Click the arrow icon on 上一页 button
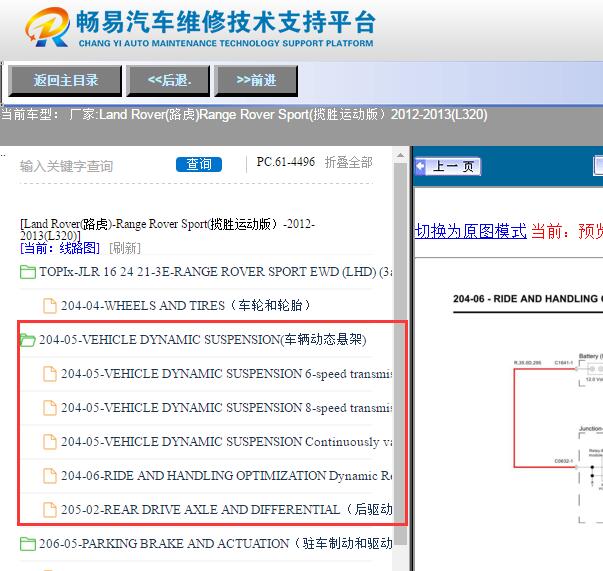The width and height of the screenshot is (603, 571). pos(420,166)
